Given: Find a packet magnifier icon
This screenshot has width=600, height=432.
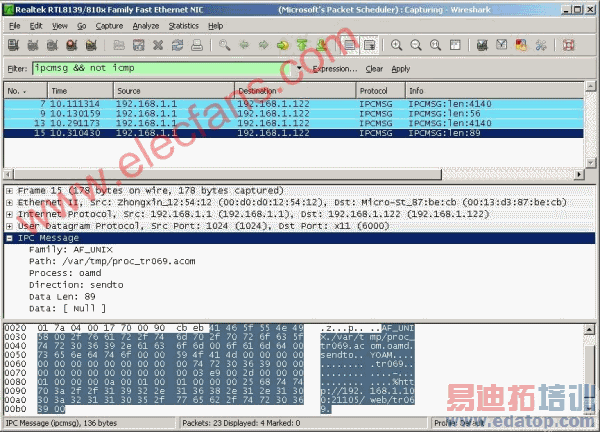Looking at the screenshot, I should 225,45.
